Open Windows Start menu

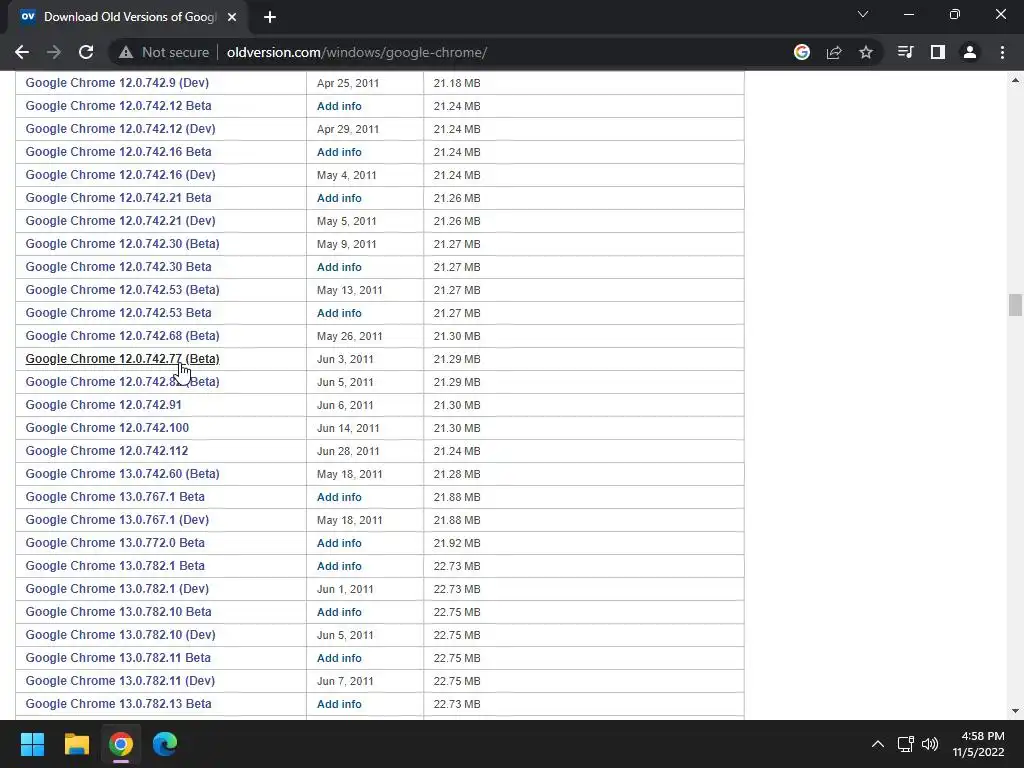pyautogui.click(x=32, y=744)
